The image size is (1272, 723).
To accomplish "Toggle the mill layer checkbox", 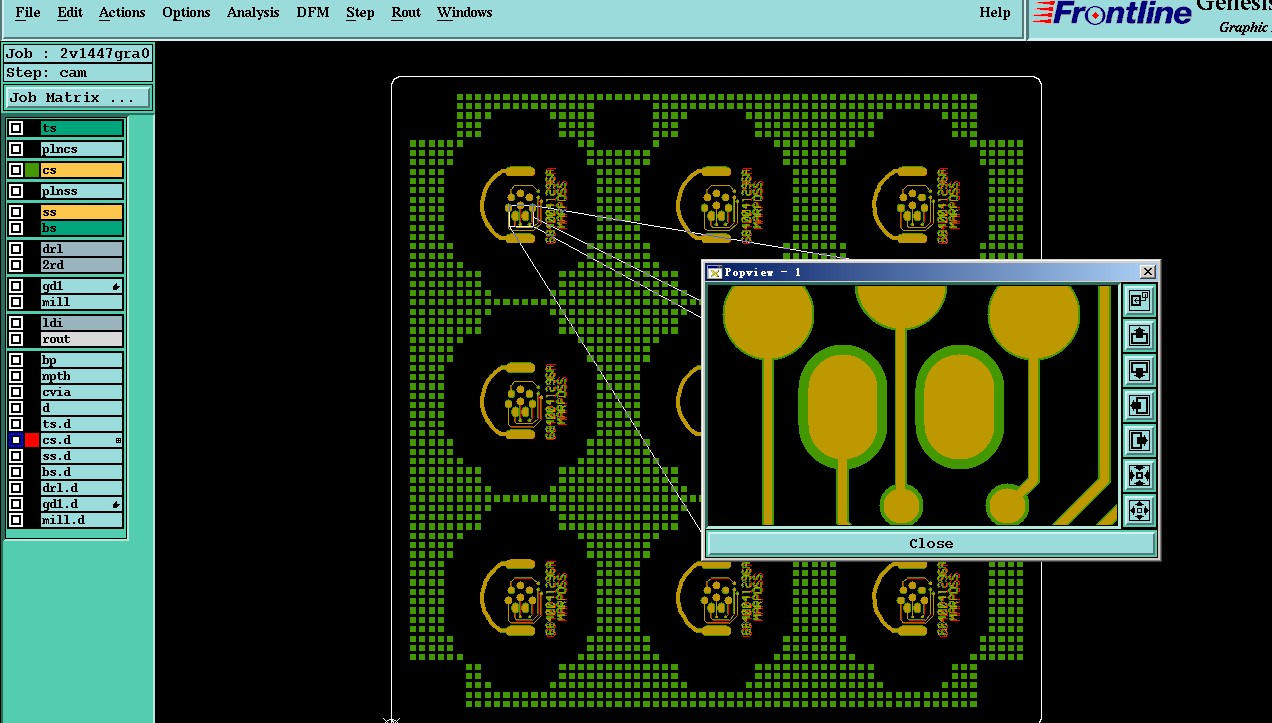I will click(16, 302).
